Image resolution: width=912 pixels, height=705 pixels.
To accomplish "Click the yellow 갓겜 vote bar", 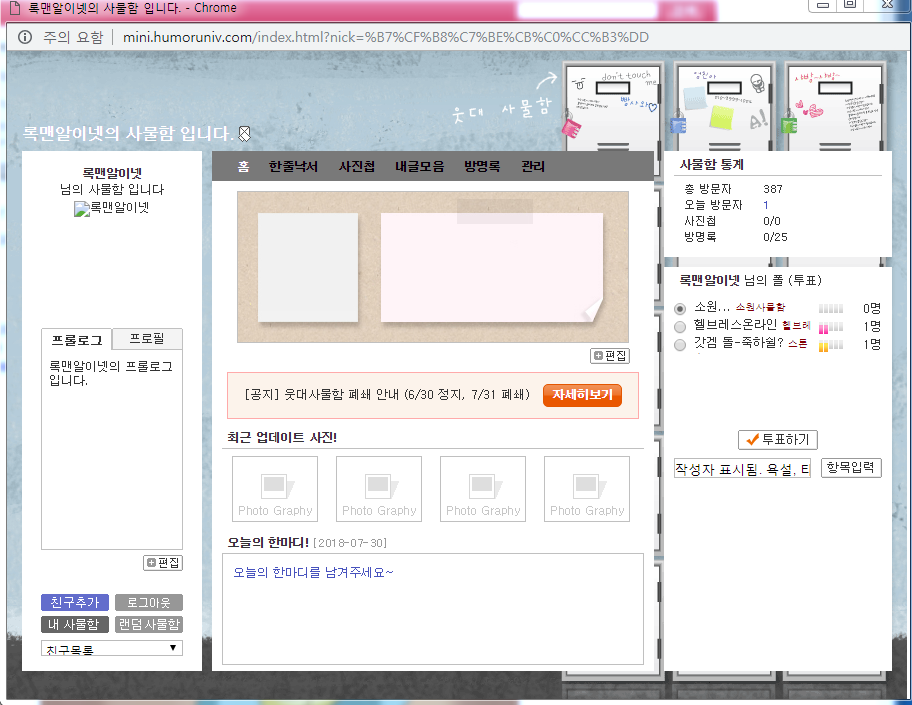I will (x=831, y=346).
